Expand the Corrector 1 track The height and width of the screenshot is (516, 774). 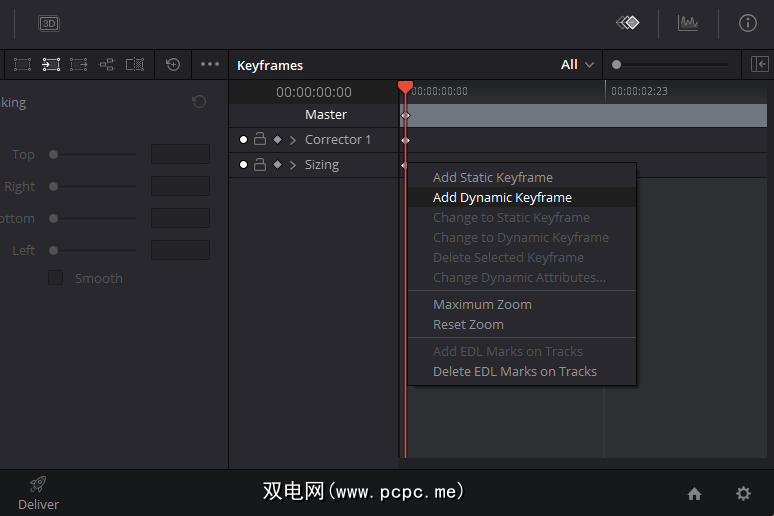[293, 140]
